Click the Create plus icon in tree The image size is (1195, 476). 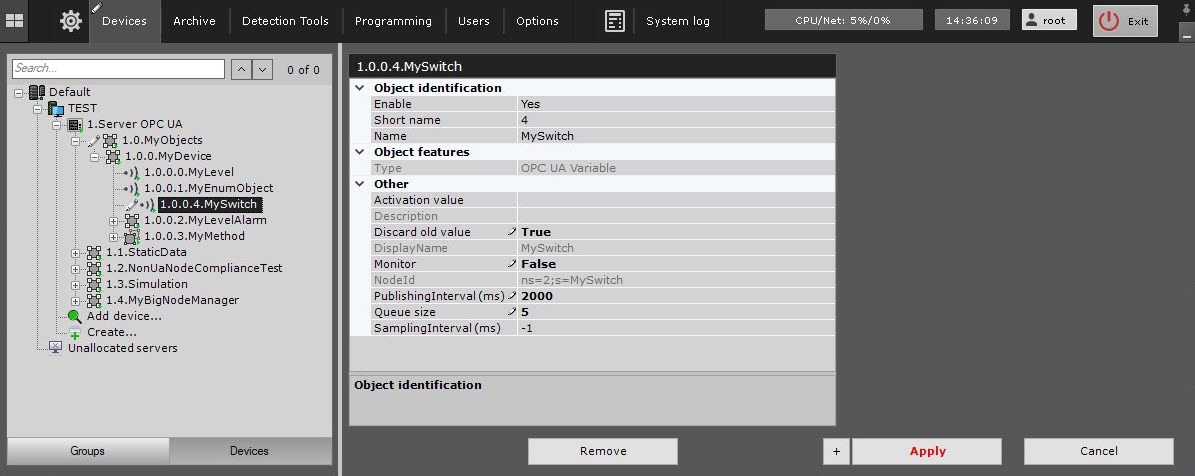point(75,333)
